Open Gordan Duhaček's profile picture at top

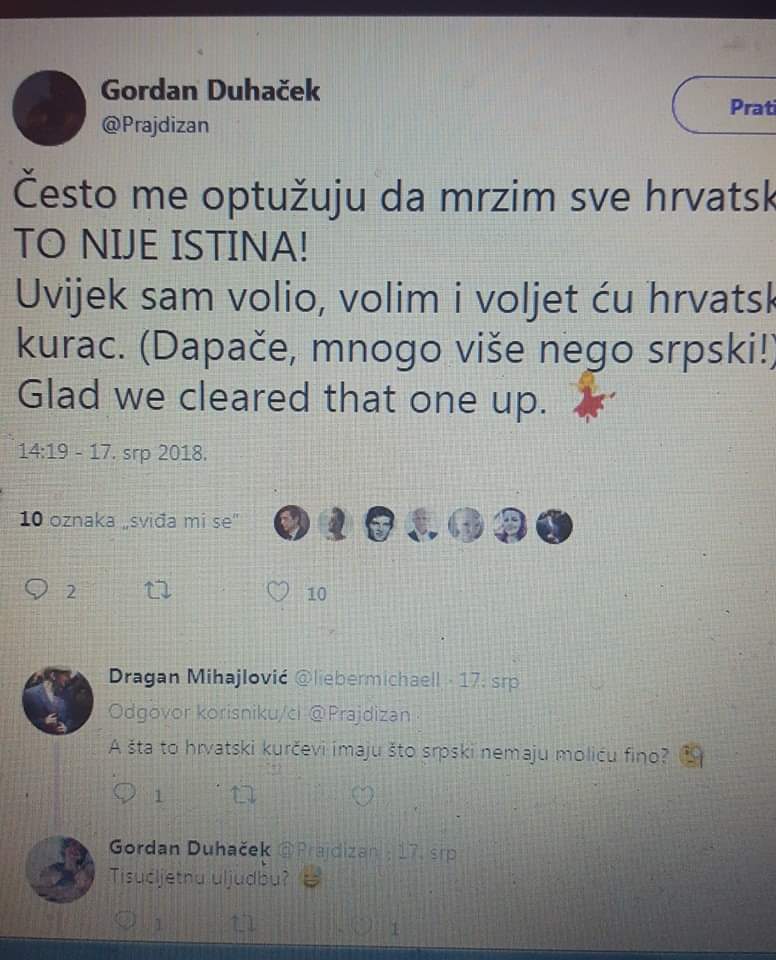[49, 108]
